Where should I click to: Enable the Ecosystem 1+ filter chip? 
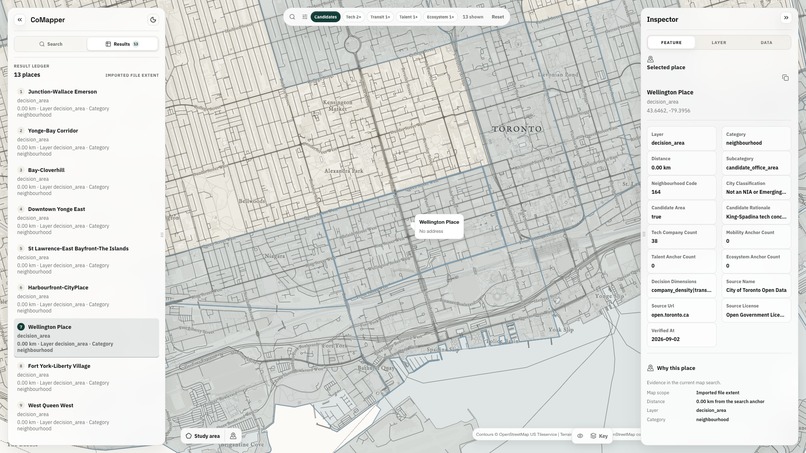441,17
